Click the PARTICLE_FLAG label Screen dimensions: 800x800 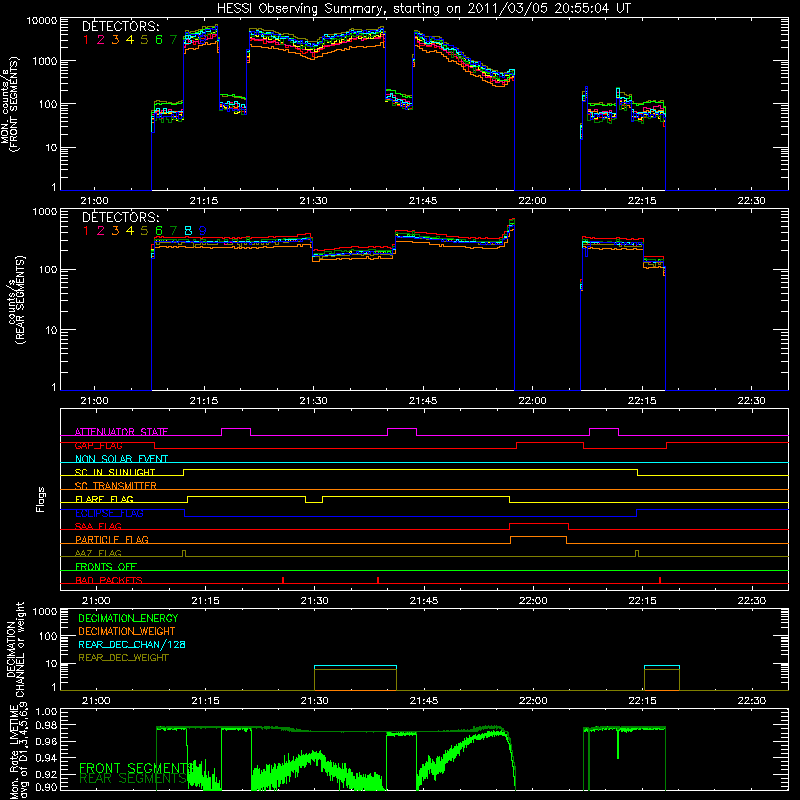point(112,539)
